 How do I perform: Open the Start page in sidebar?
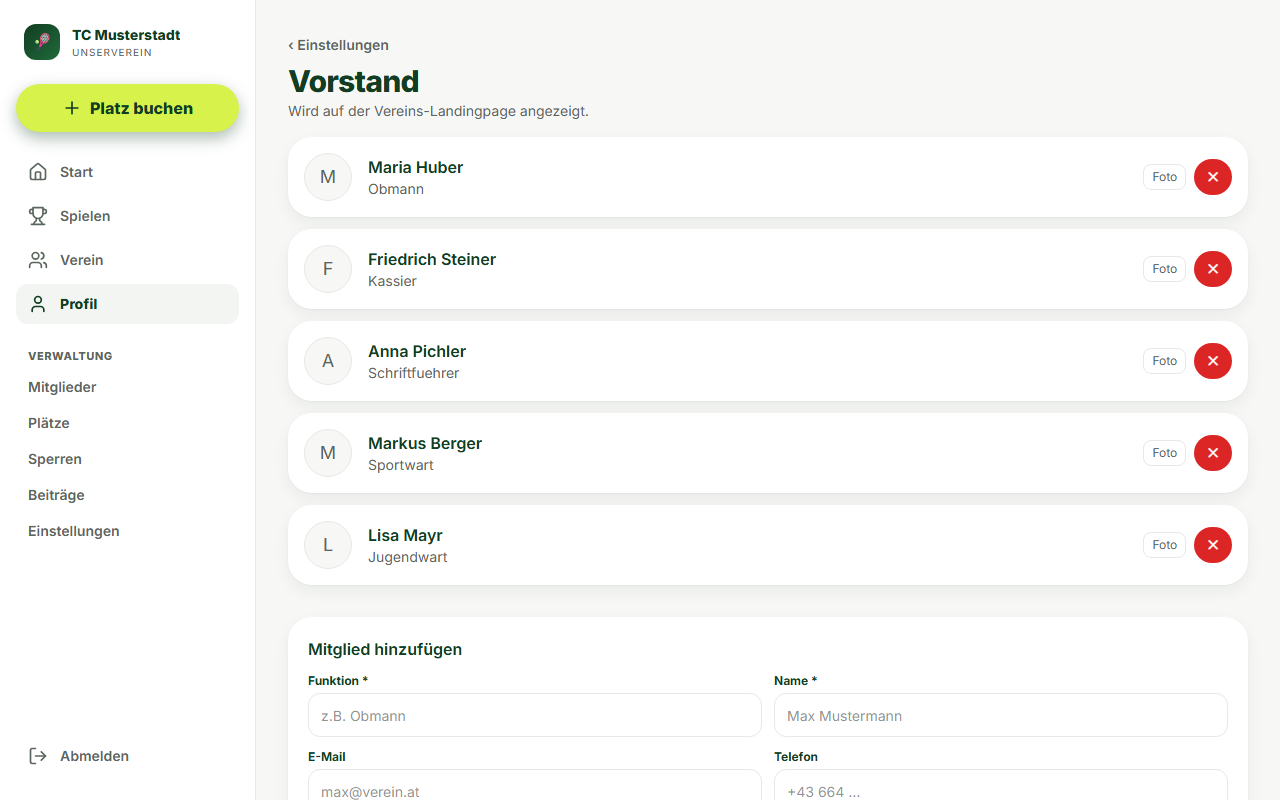click(x=127, y=172)
